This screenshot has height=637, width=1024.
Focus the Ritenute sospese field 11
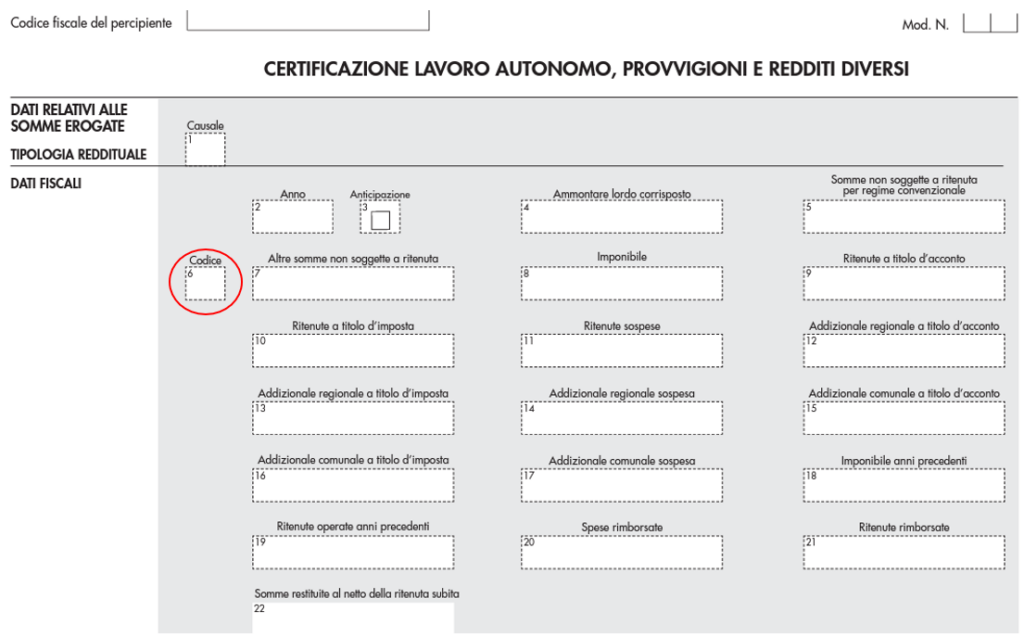click(622, 351)
